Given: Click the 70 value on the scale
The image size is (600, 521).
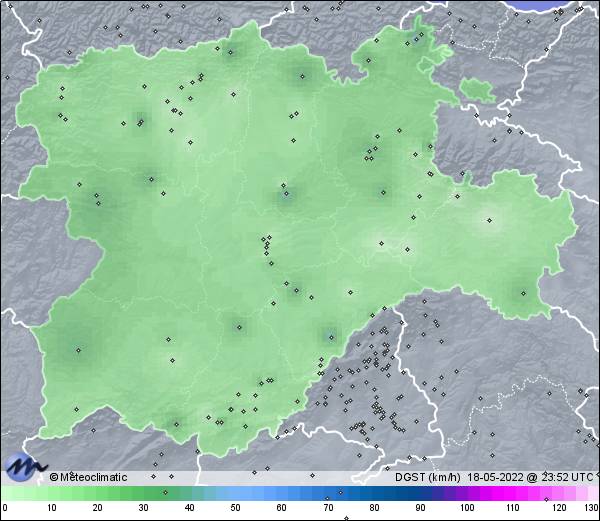Looking at the screenshot, I should coord(328,508).
